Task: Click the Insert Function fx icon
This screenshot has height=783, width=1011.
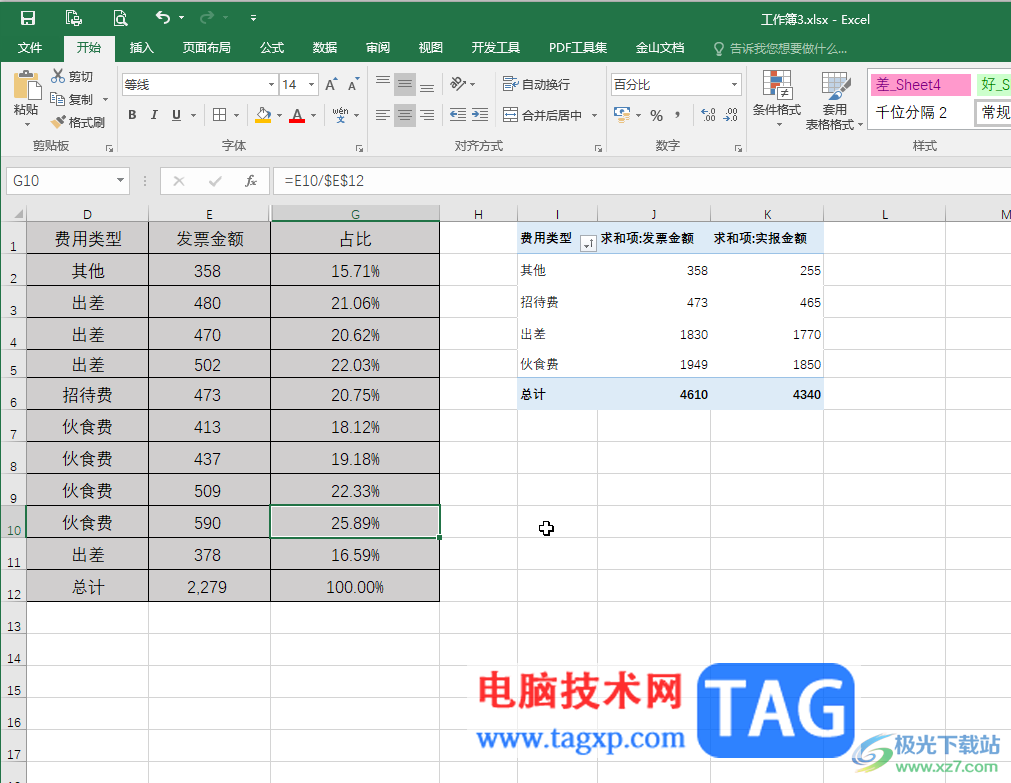Action: pos(251,181)
